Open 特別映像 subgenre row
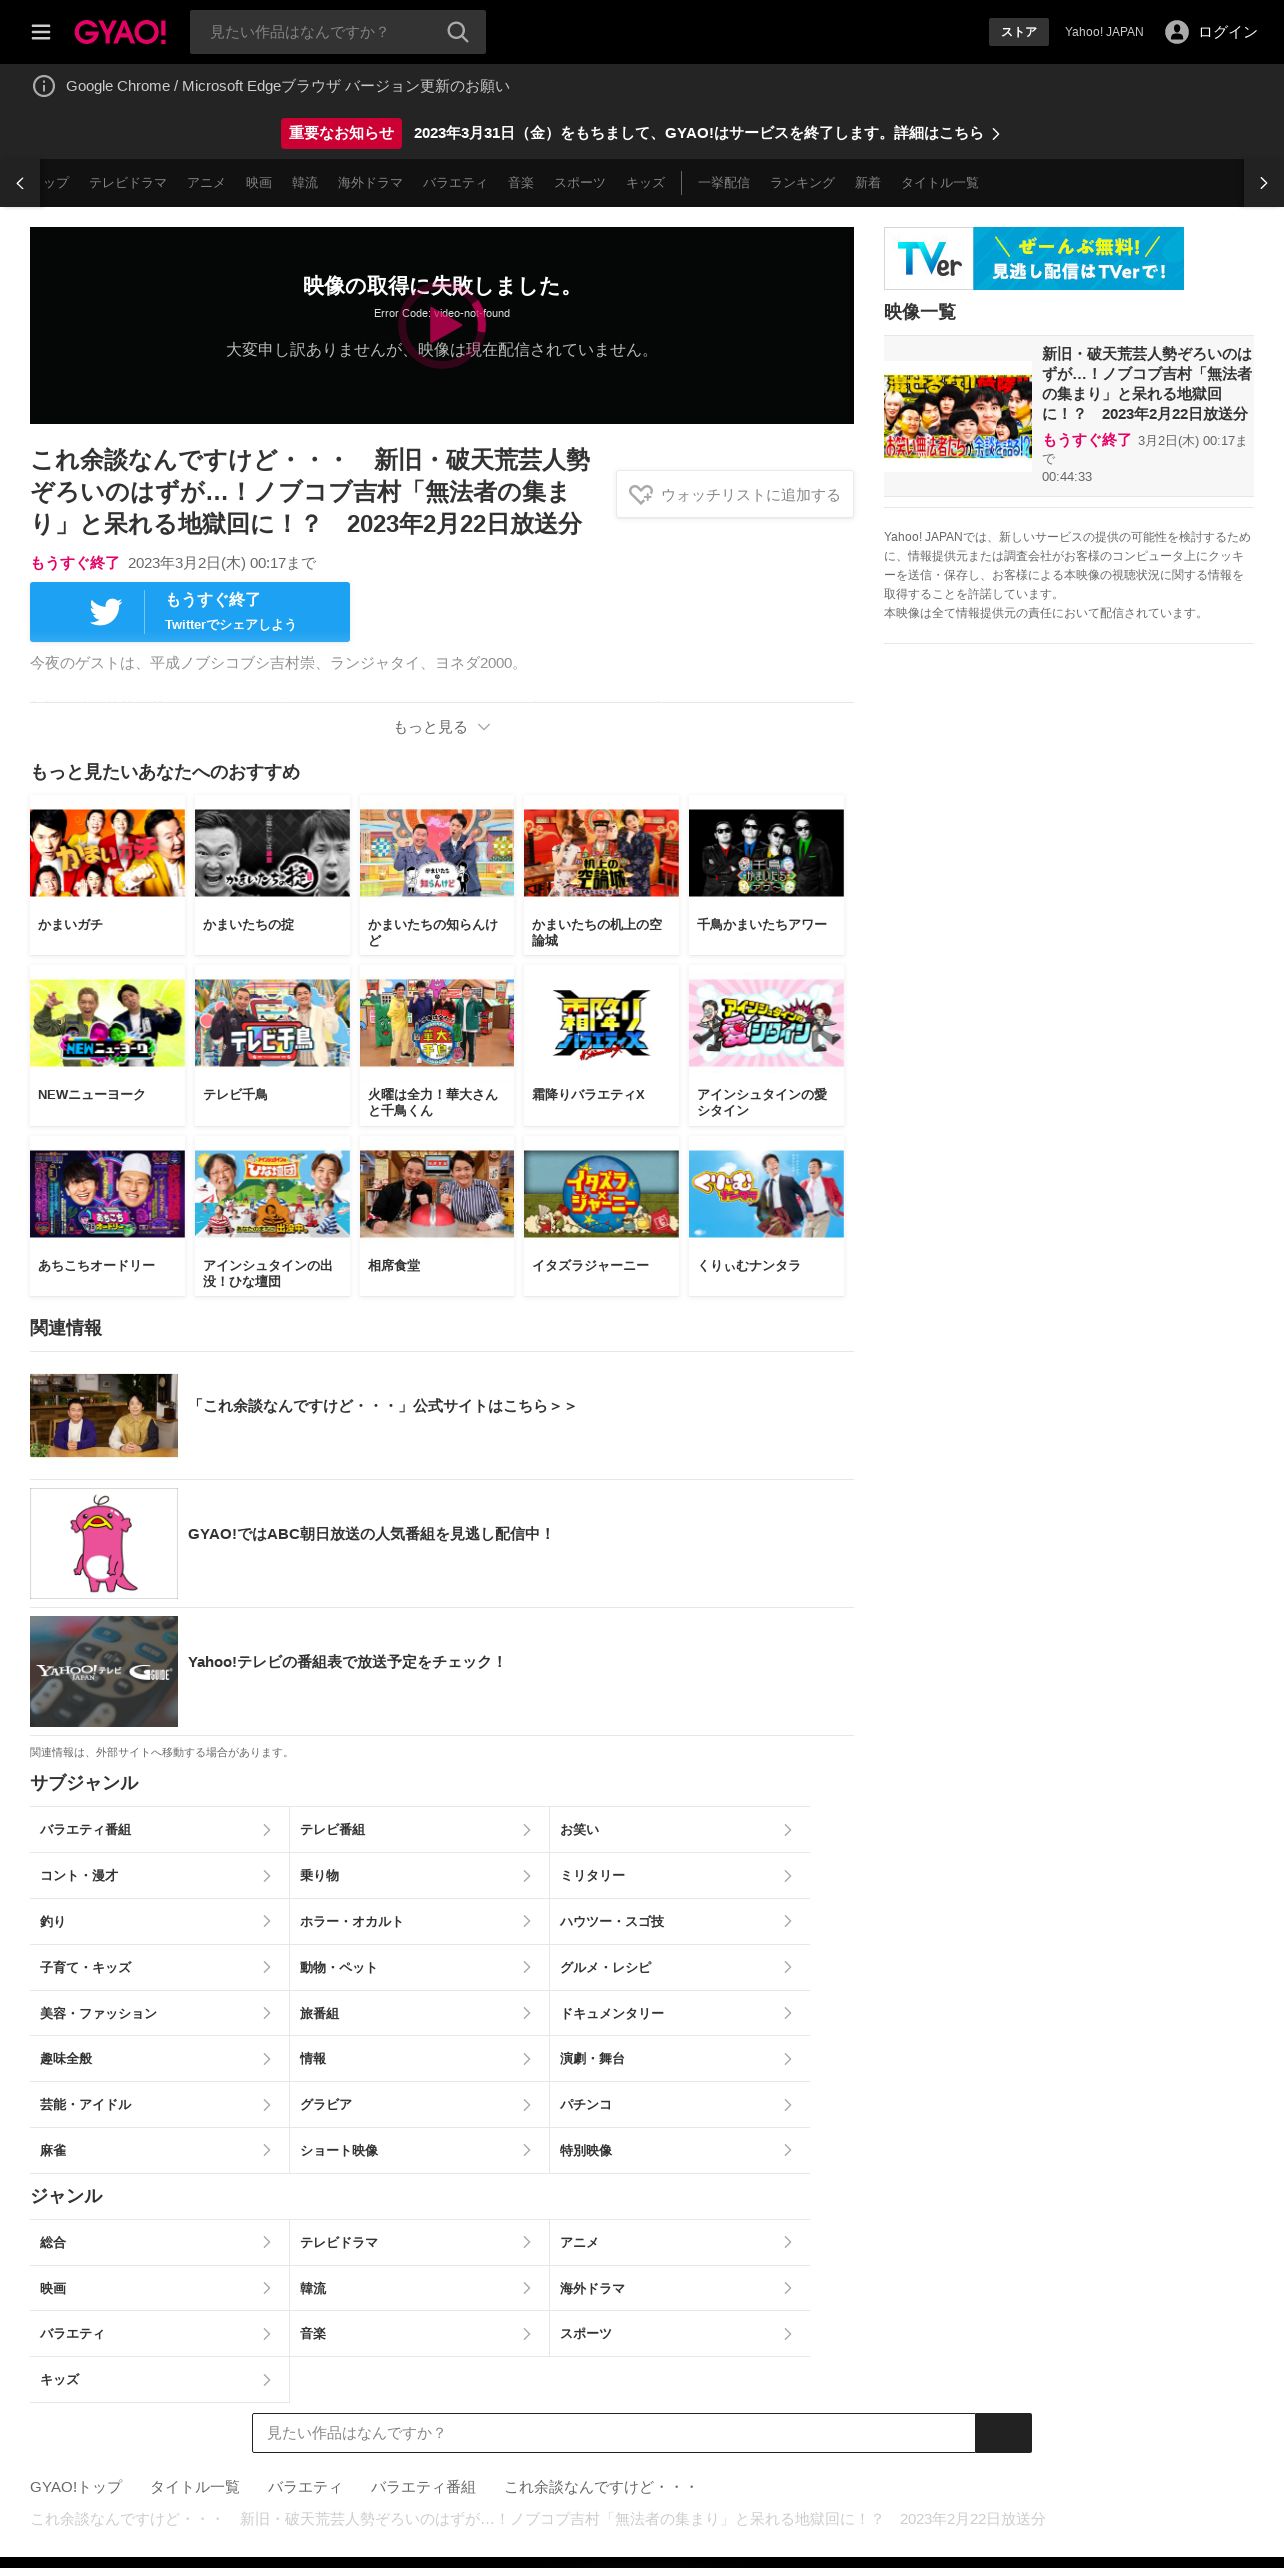The height and width of the screenshot is (2568, 1284). (680, 2150)
